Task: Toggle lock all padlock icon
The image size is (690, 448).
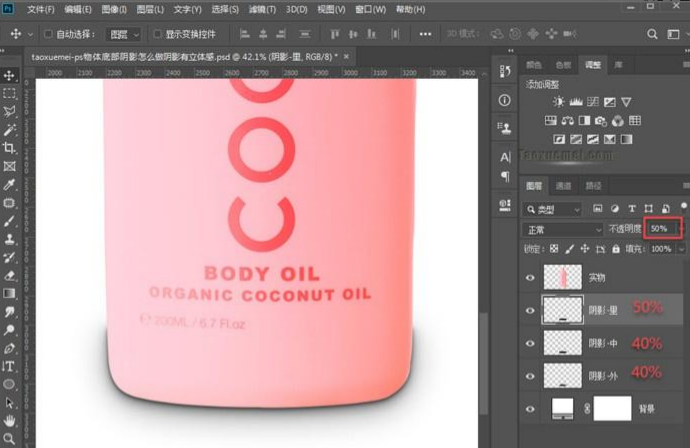Action: pos(616,249)
